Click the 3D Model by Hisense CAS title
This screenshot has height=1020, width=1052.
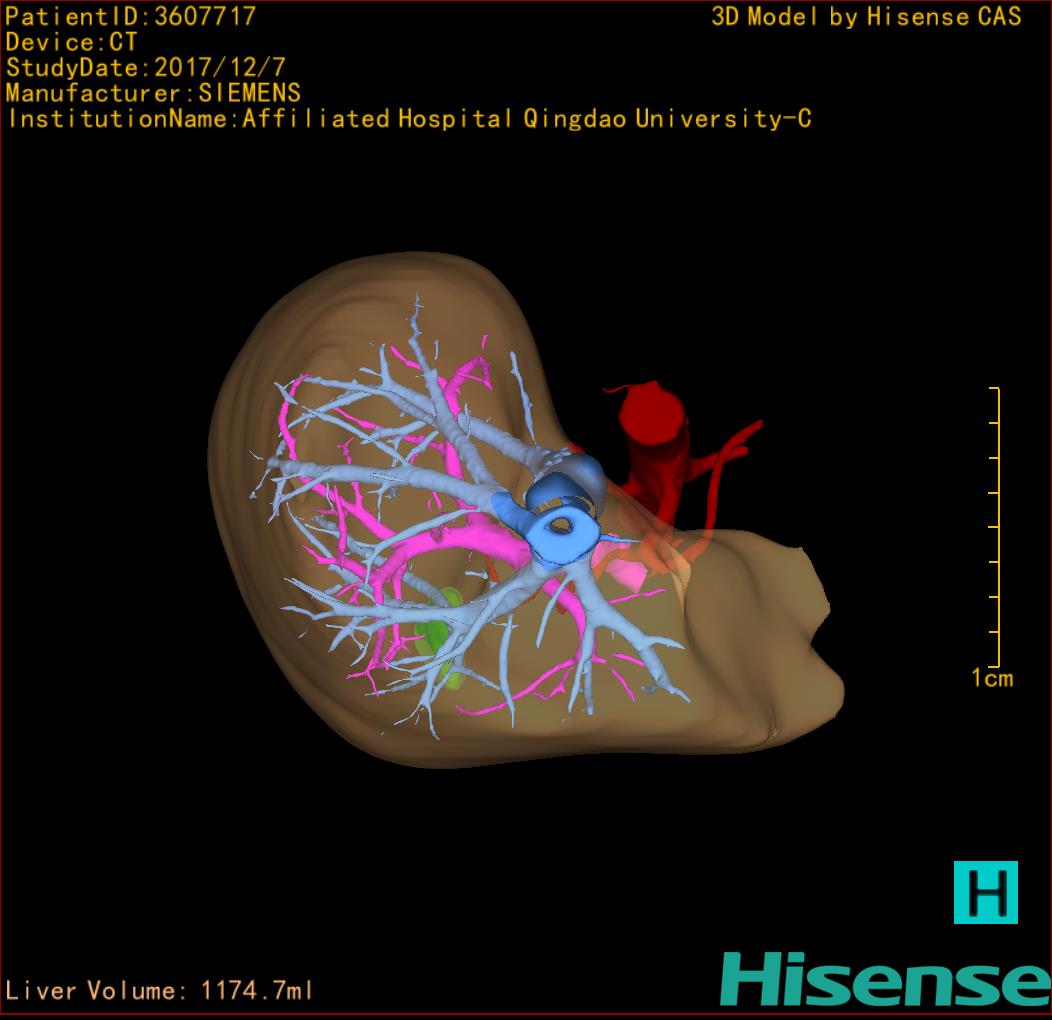(866, 16)
